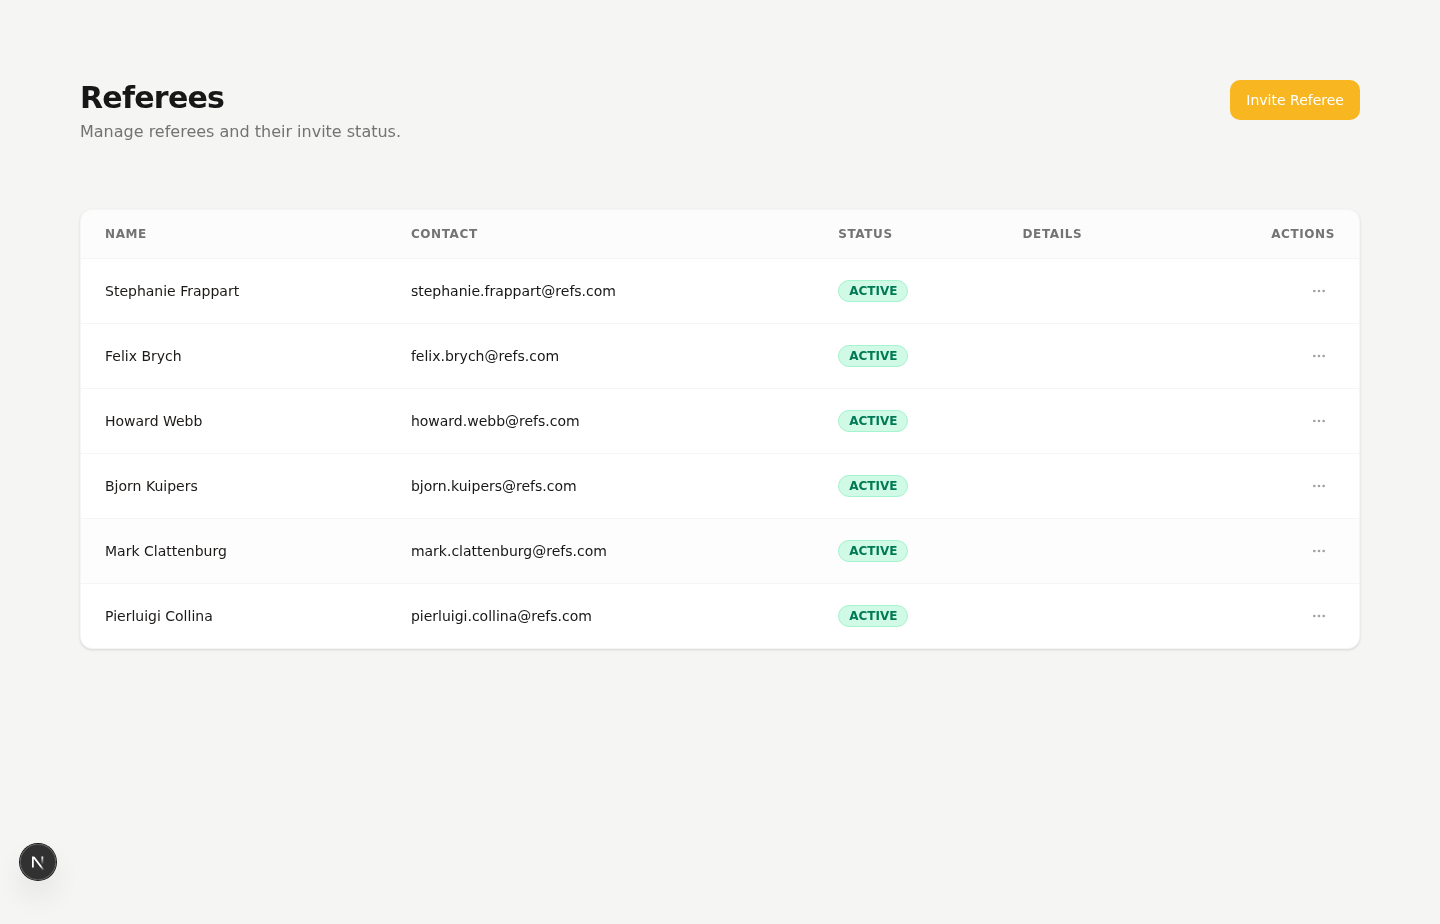Select Pierluigi Collina's name in the table
Image resolution: width=1440 pixels, height=924 pixels.
point(159,616)
